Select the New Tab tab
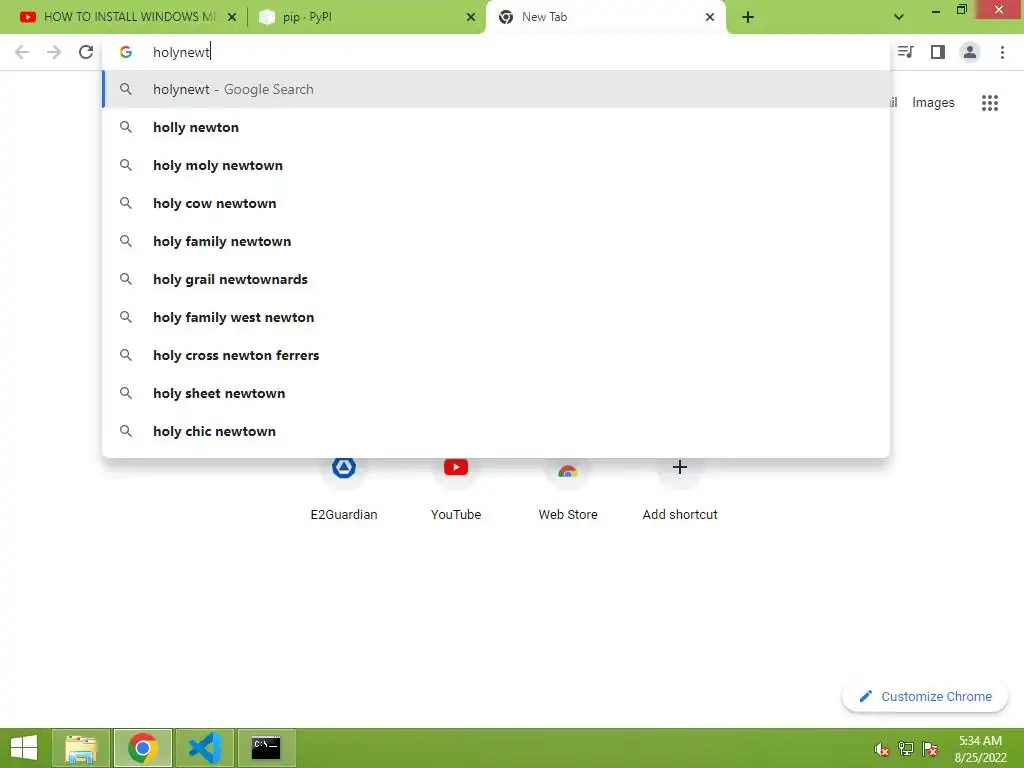Image resolution: width=1024 pixels, height=768 pixels. [x=606, y=17]
